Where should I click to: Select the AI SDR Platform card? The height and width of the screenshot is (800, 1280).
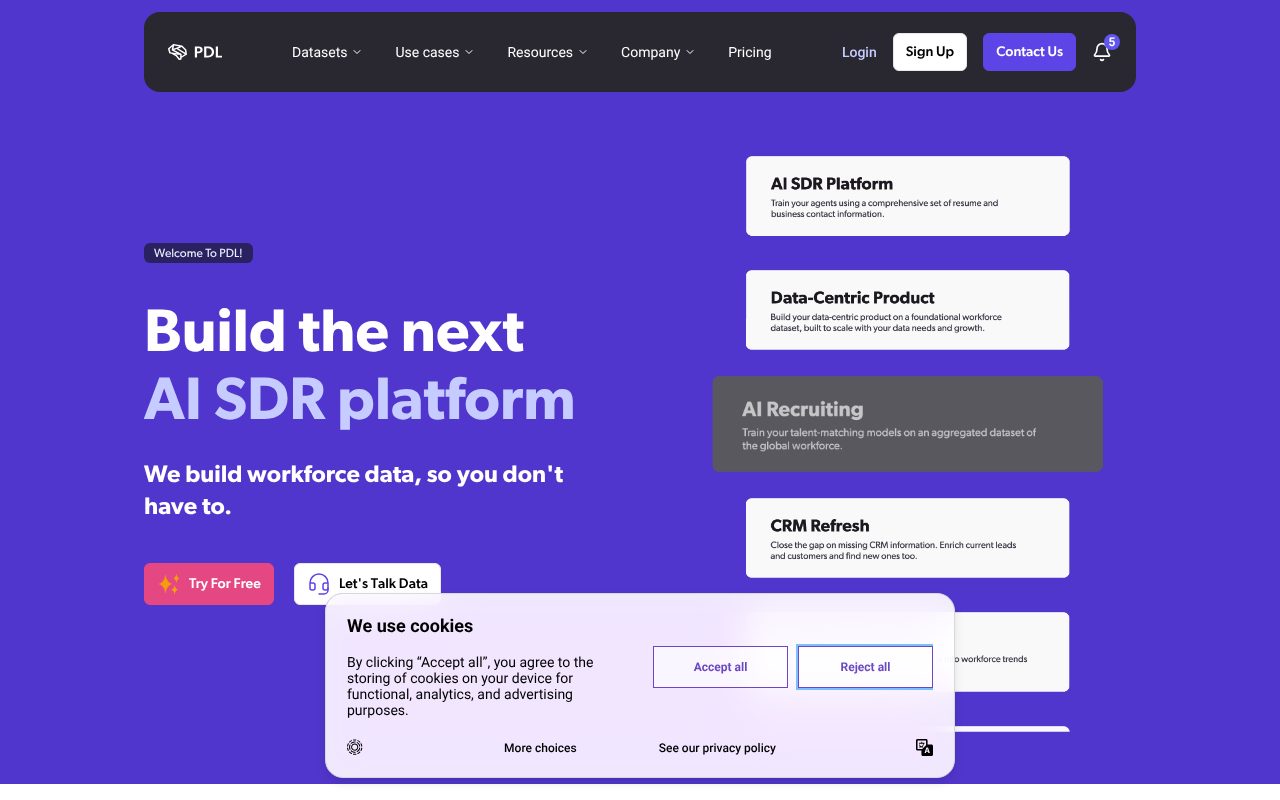point(908,196)
